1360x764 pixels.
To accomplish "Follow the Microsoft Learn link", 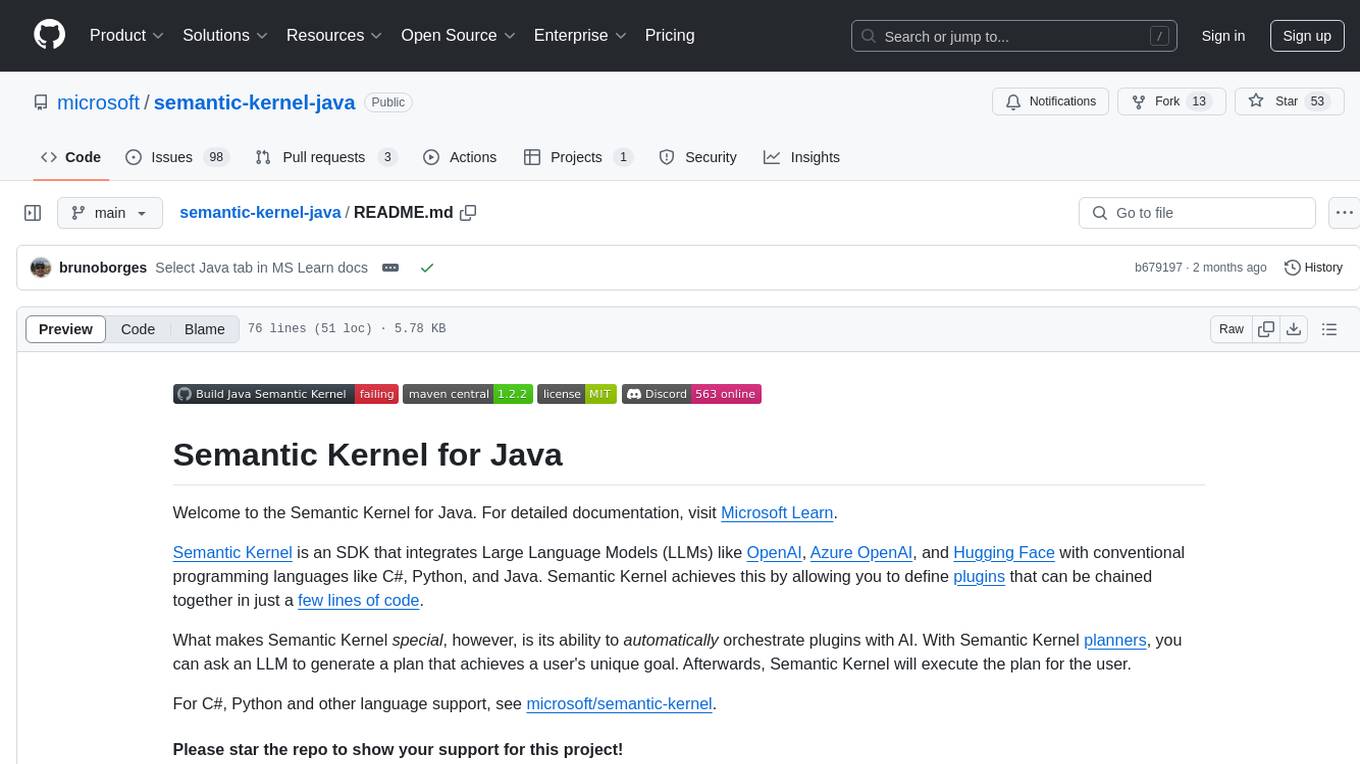I will 777,513.
